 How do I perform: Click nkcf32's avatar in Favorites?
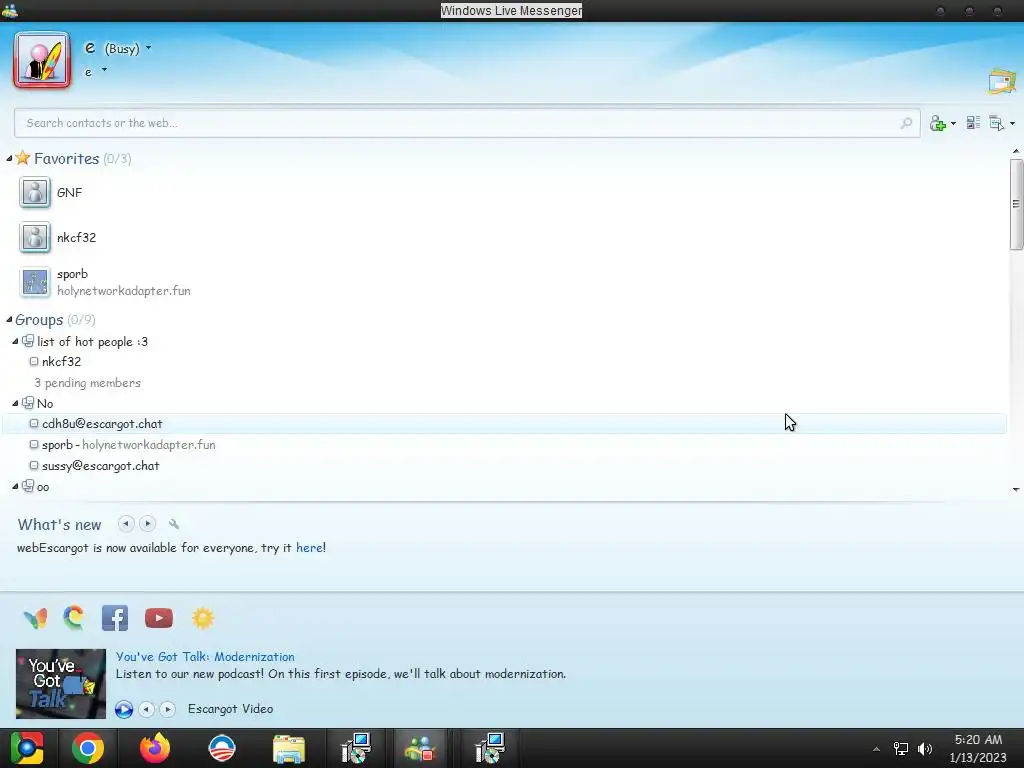click(x=35, y=238)
